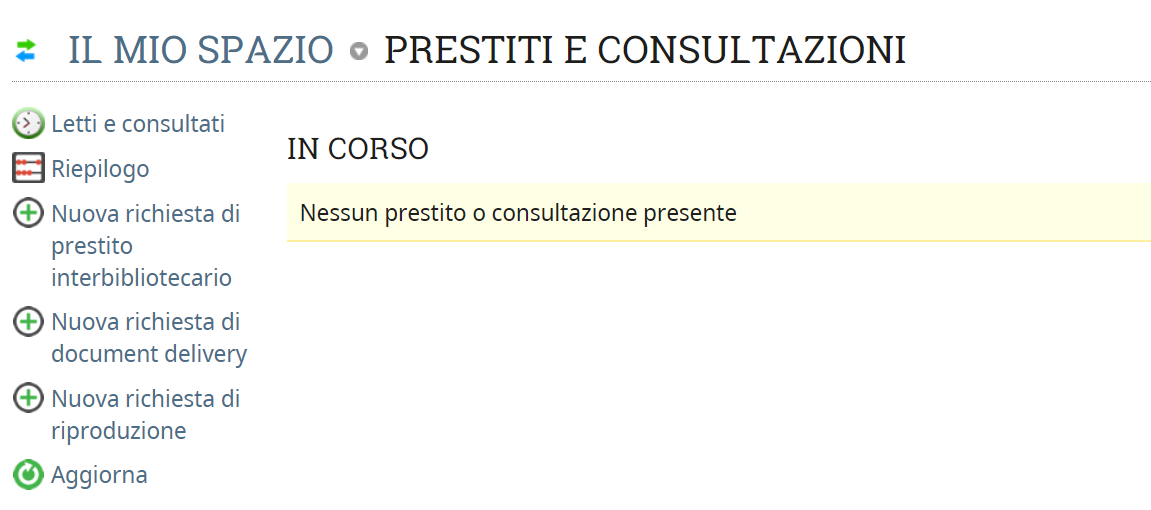The image size is (1151, 510).
Task: Click plus icon for document delivery request
Action: click(x=28, y=322)
